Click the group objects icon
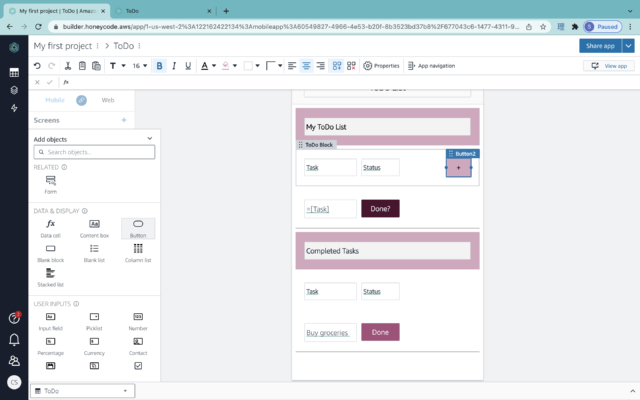640x400 pixels. 337,66
